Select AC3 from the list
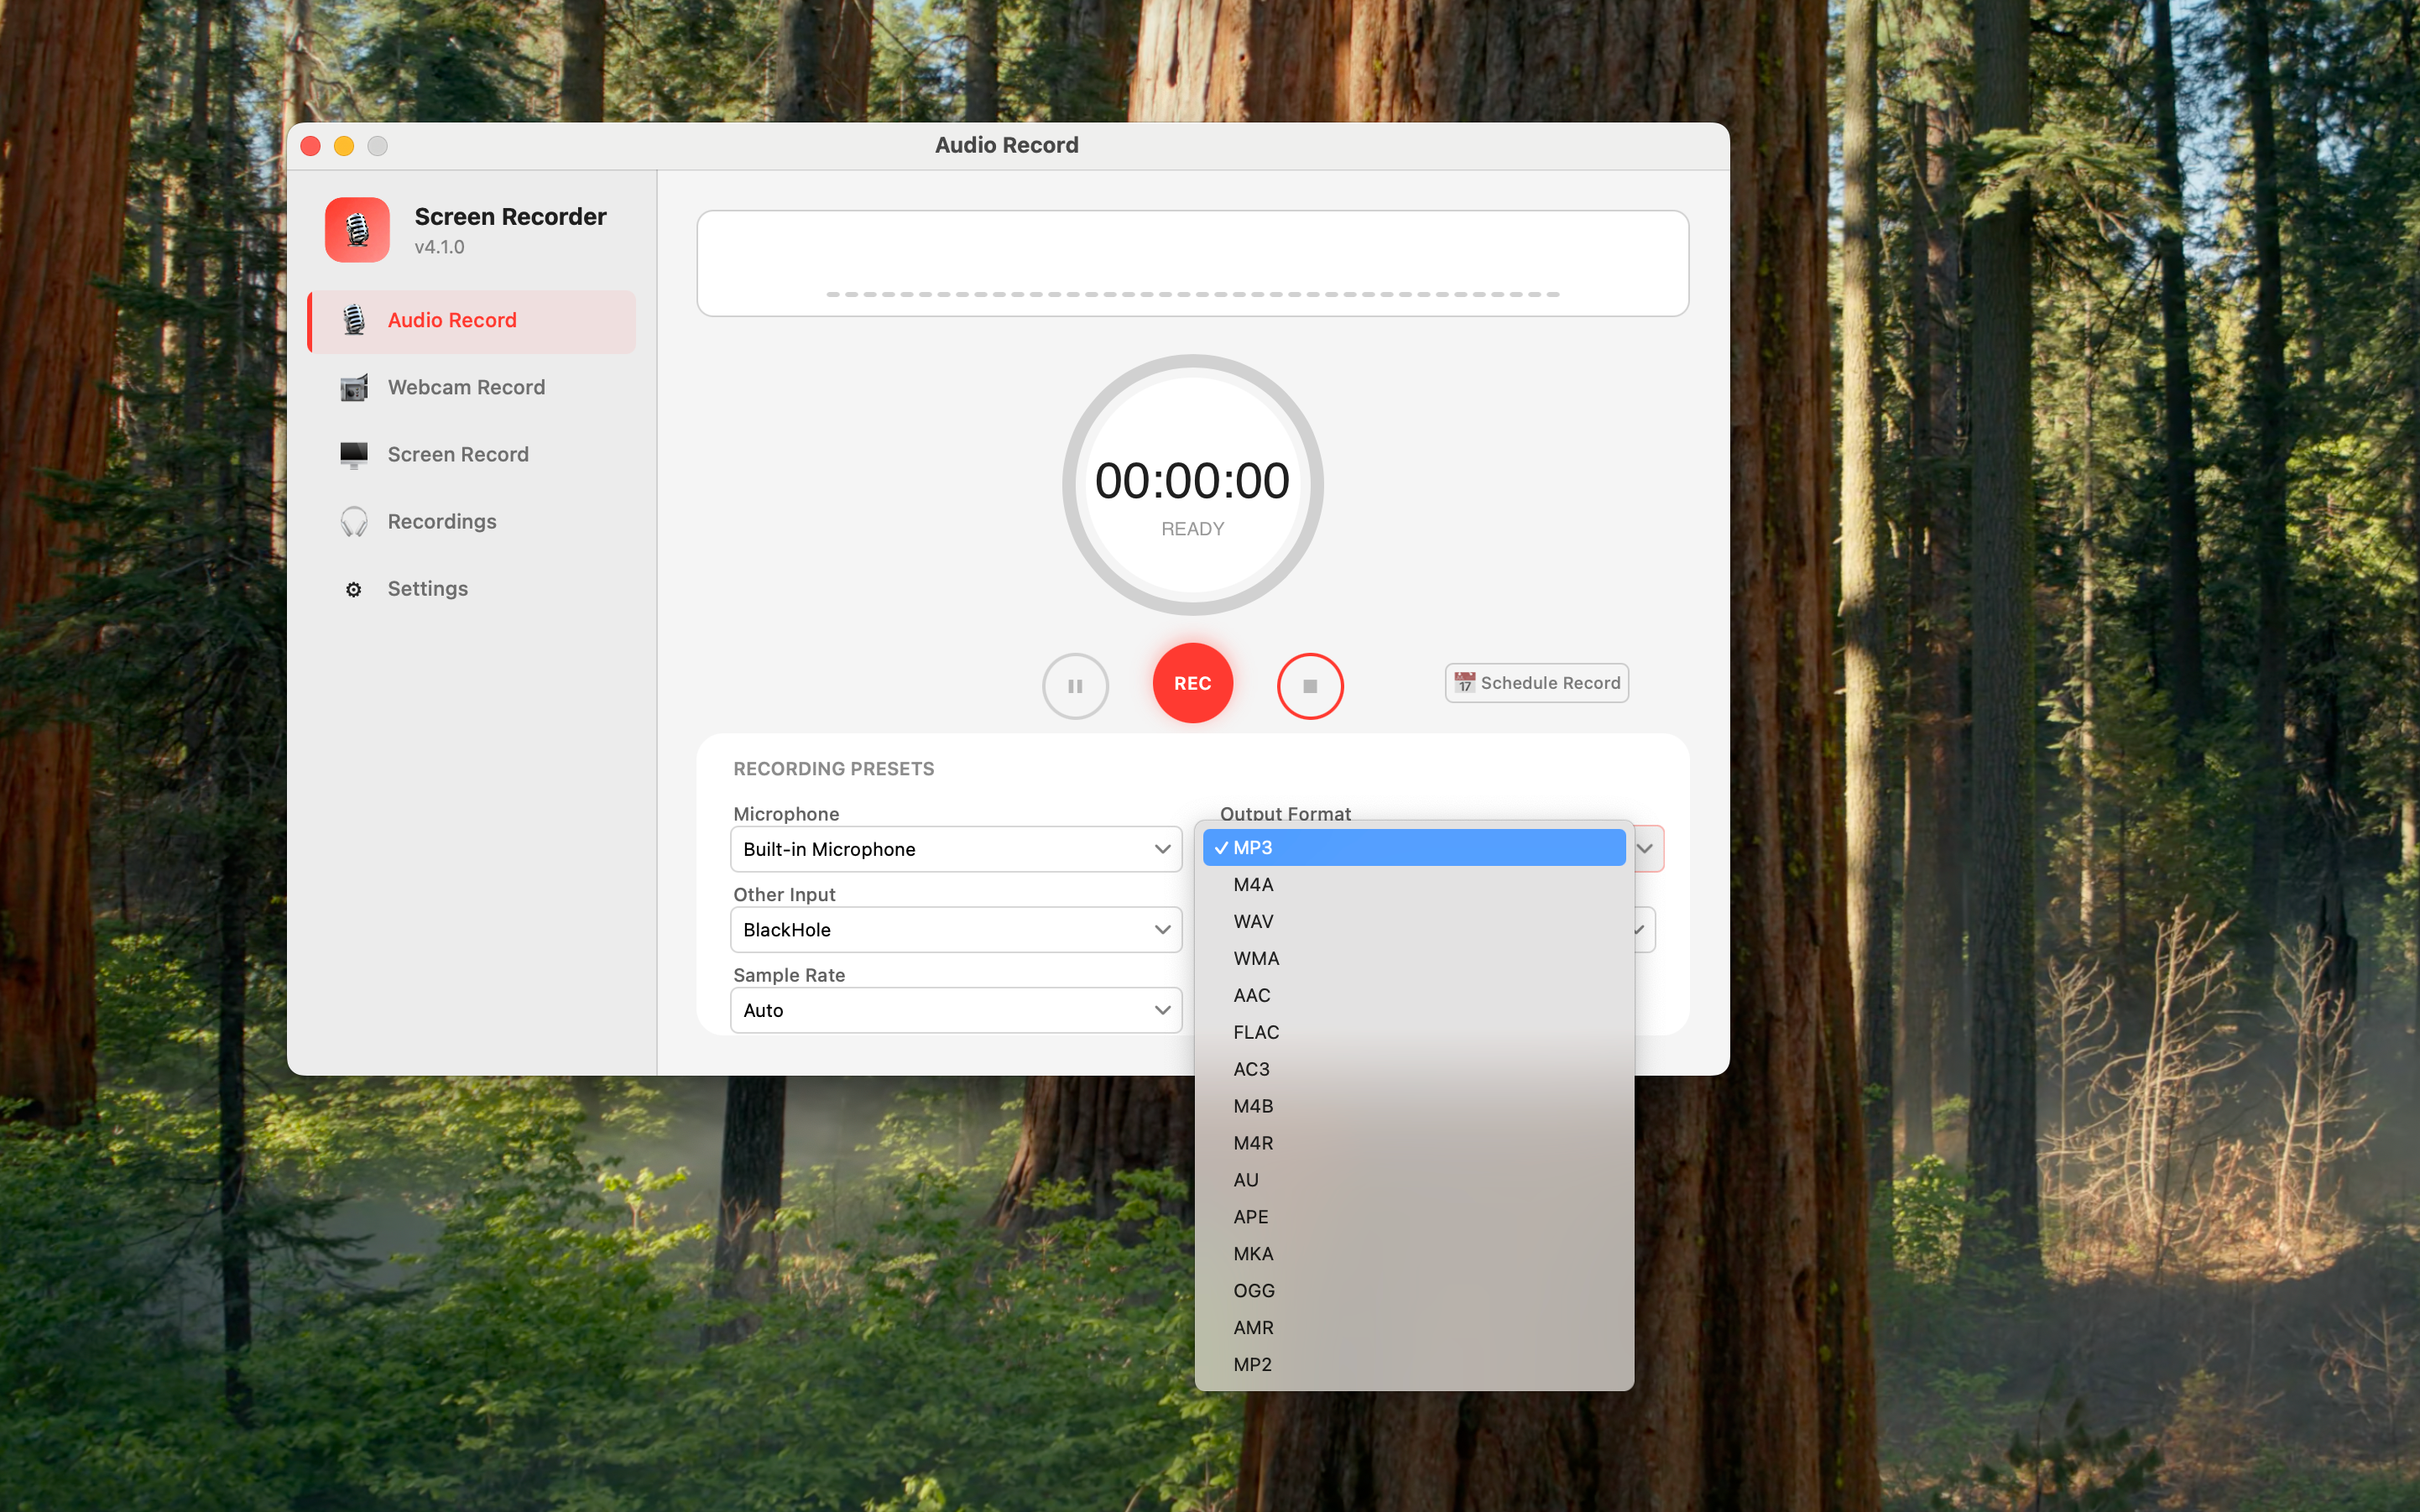Viewport: 2420px width, 1512px height. click(1414, 1070)
